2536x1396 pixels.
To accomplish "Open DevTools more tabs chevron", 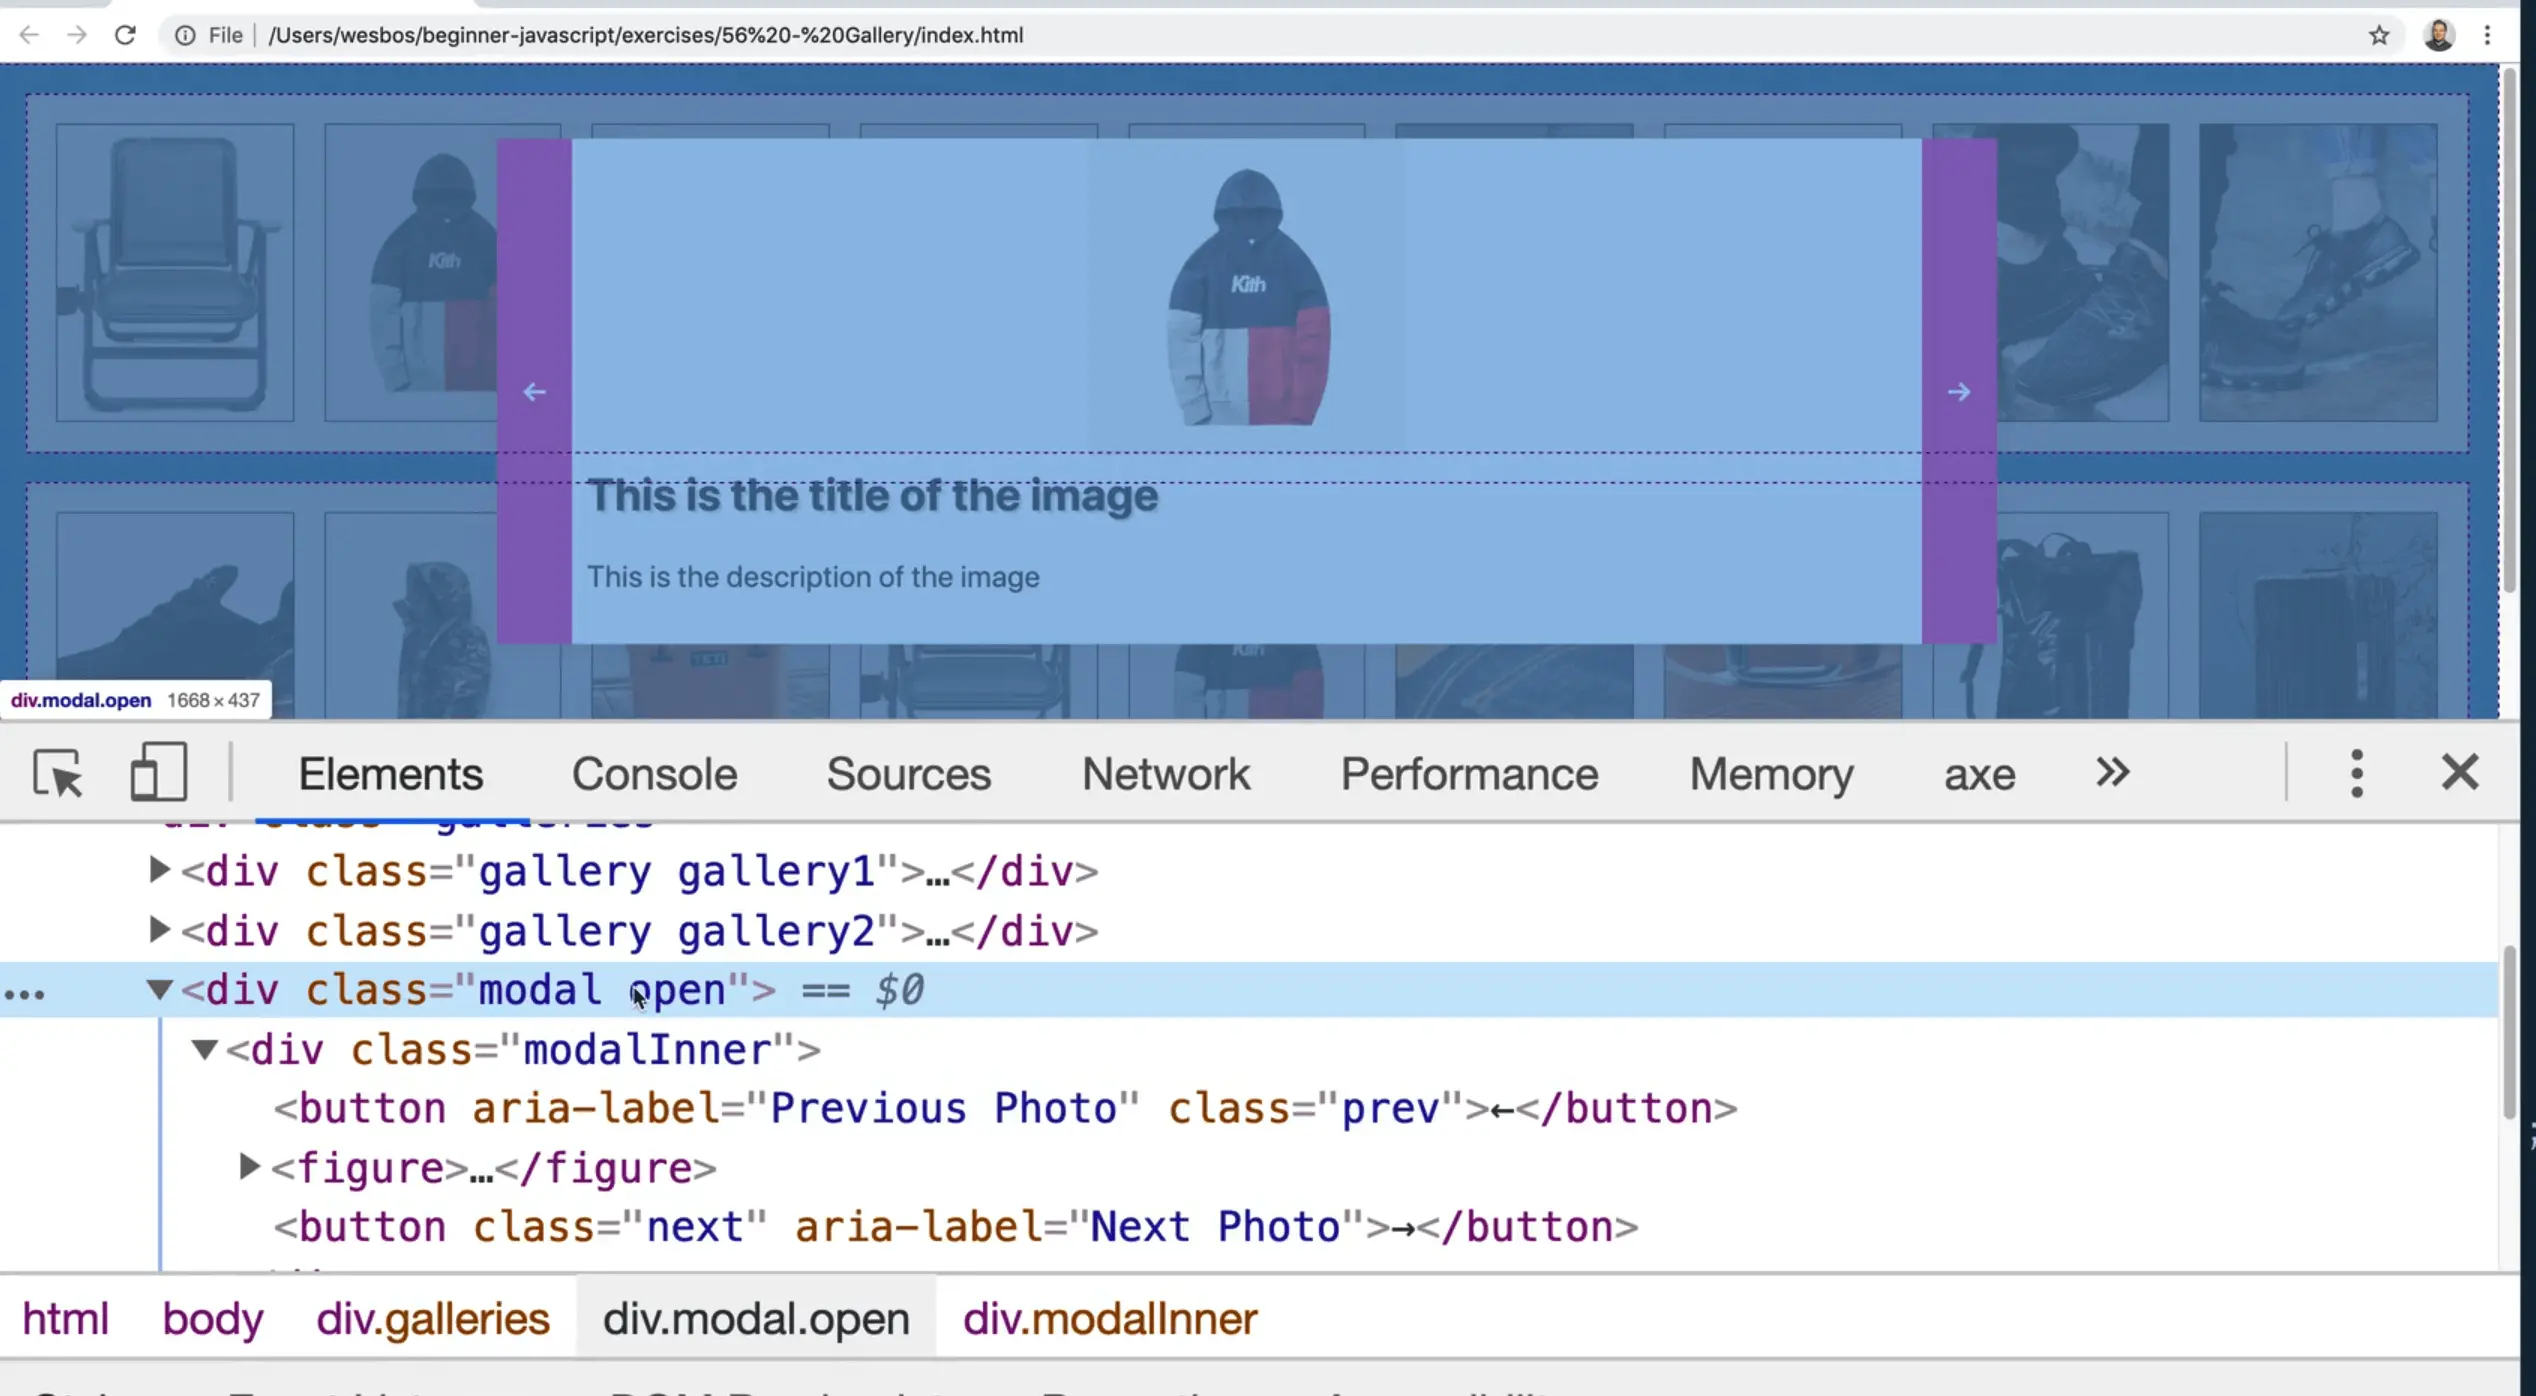I will pyautogui.click(x=2112, y=773).
